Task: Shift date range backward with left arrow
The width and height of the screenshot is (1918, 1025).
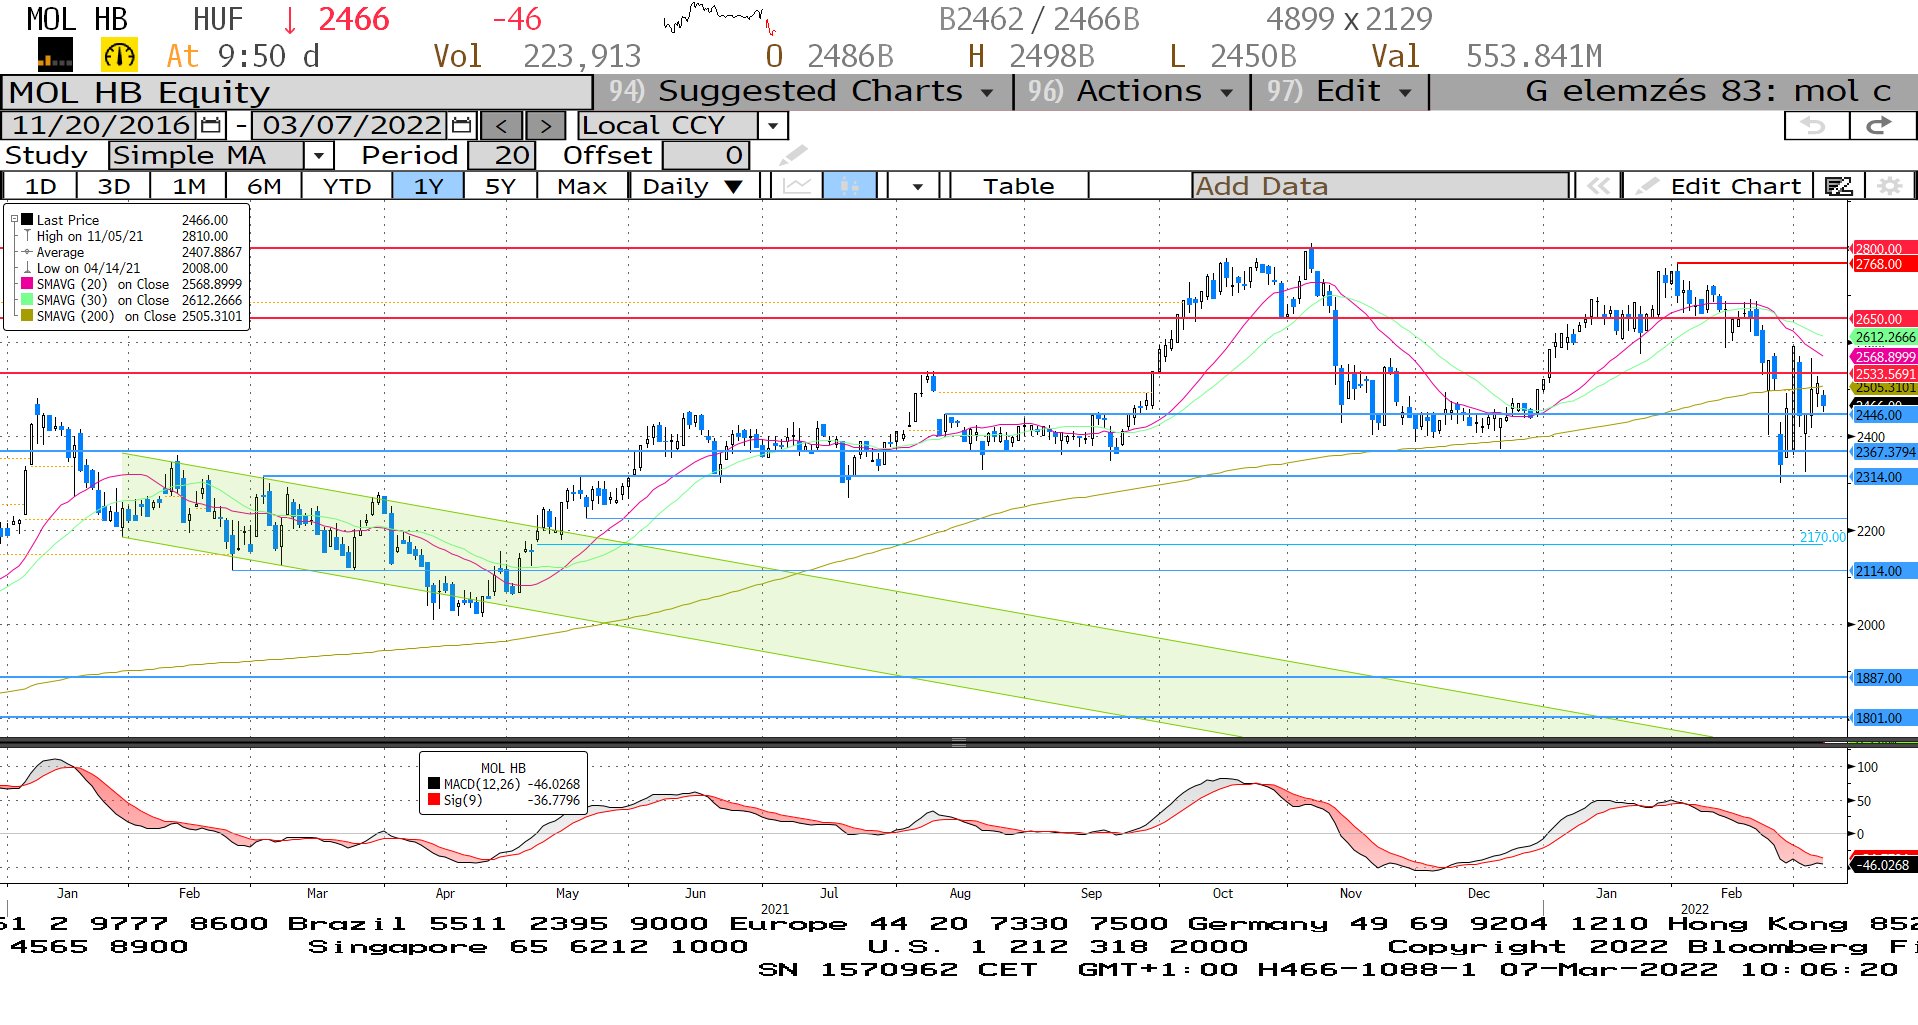Action: point(502,126)
